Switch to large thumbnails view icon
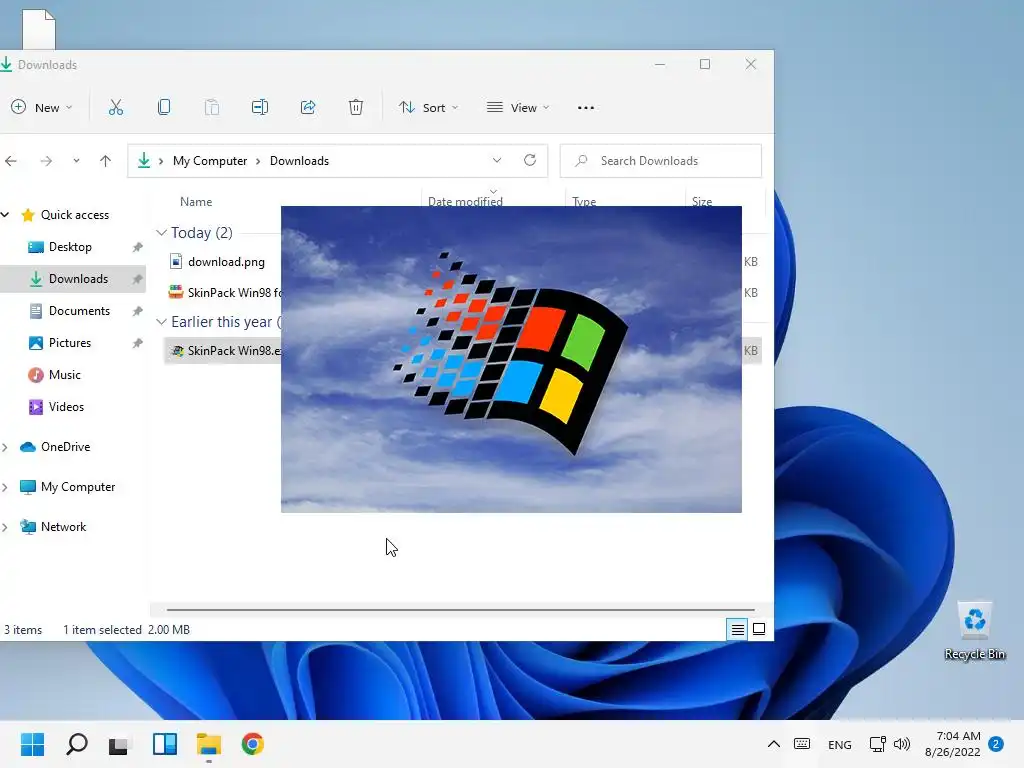Image resolution: width=1024 pixels, height=768 pixels. 759,629
